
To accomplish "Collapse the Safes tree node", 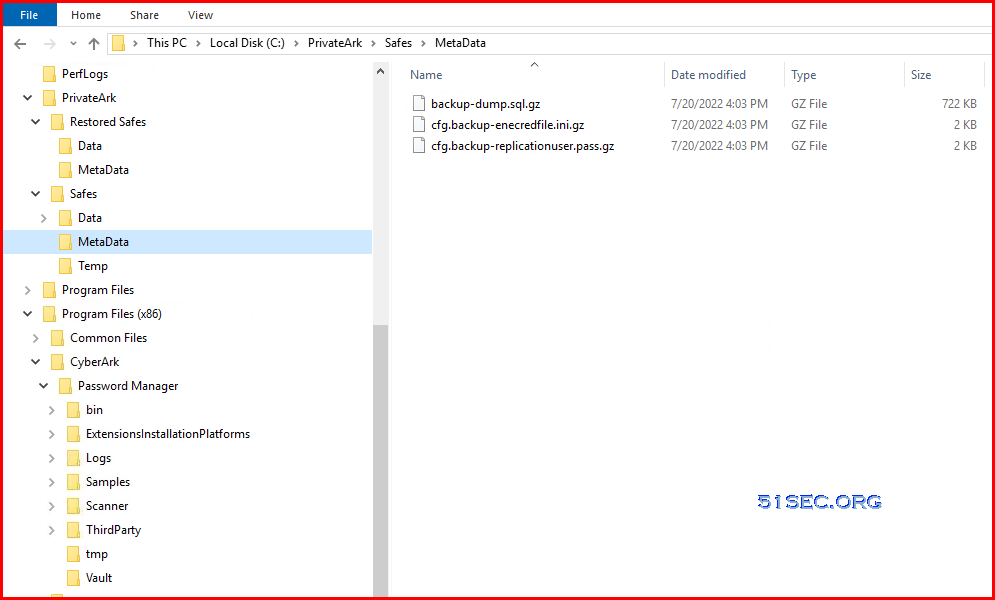I will pyautogui.click(x=36, y=194).
